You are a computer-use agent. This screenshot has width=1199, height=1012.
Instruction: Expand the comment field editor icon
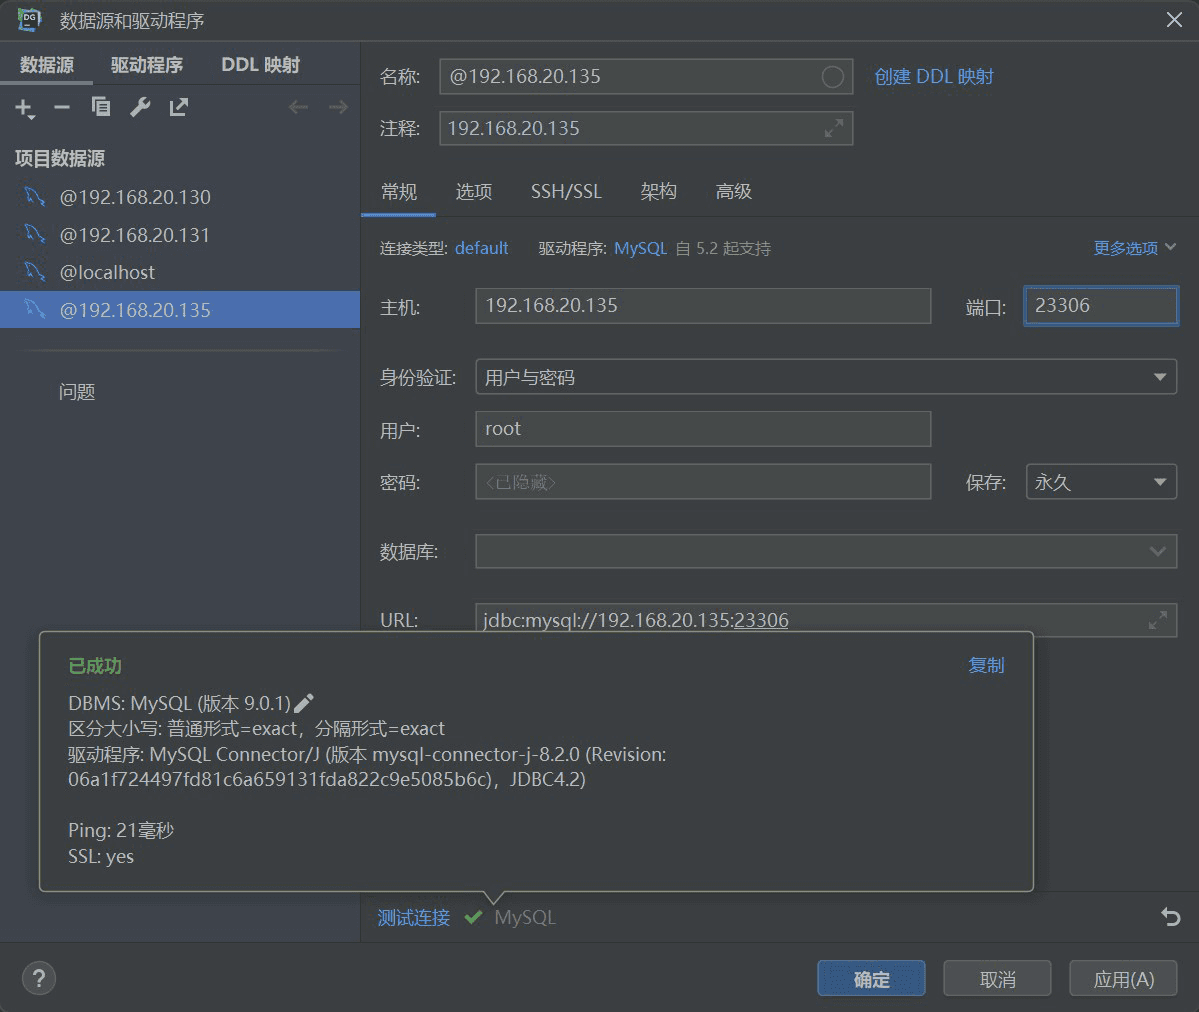coord(833,128)
